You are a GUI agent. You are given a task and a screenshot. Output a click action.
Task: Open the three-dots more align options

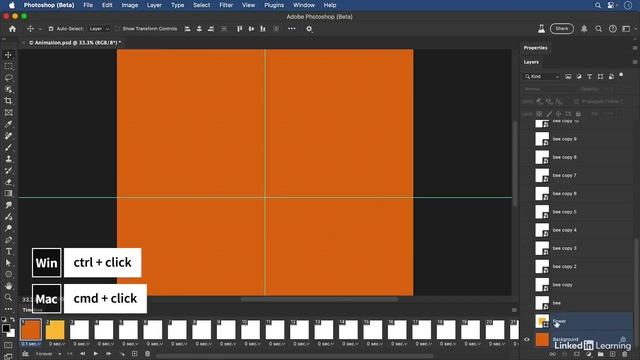coord(291,29)
